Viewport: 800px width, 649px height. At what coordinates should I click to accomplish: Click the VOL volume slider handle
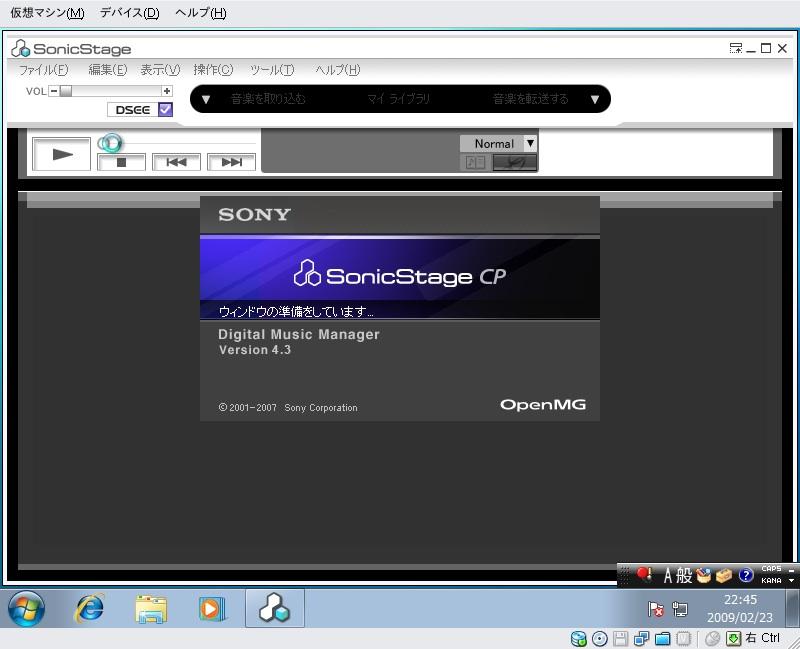(66, 91)
